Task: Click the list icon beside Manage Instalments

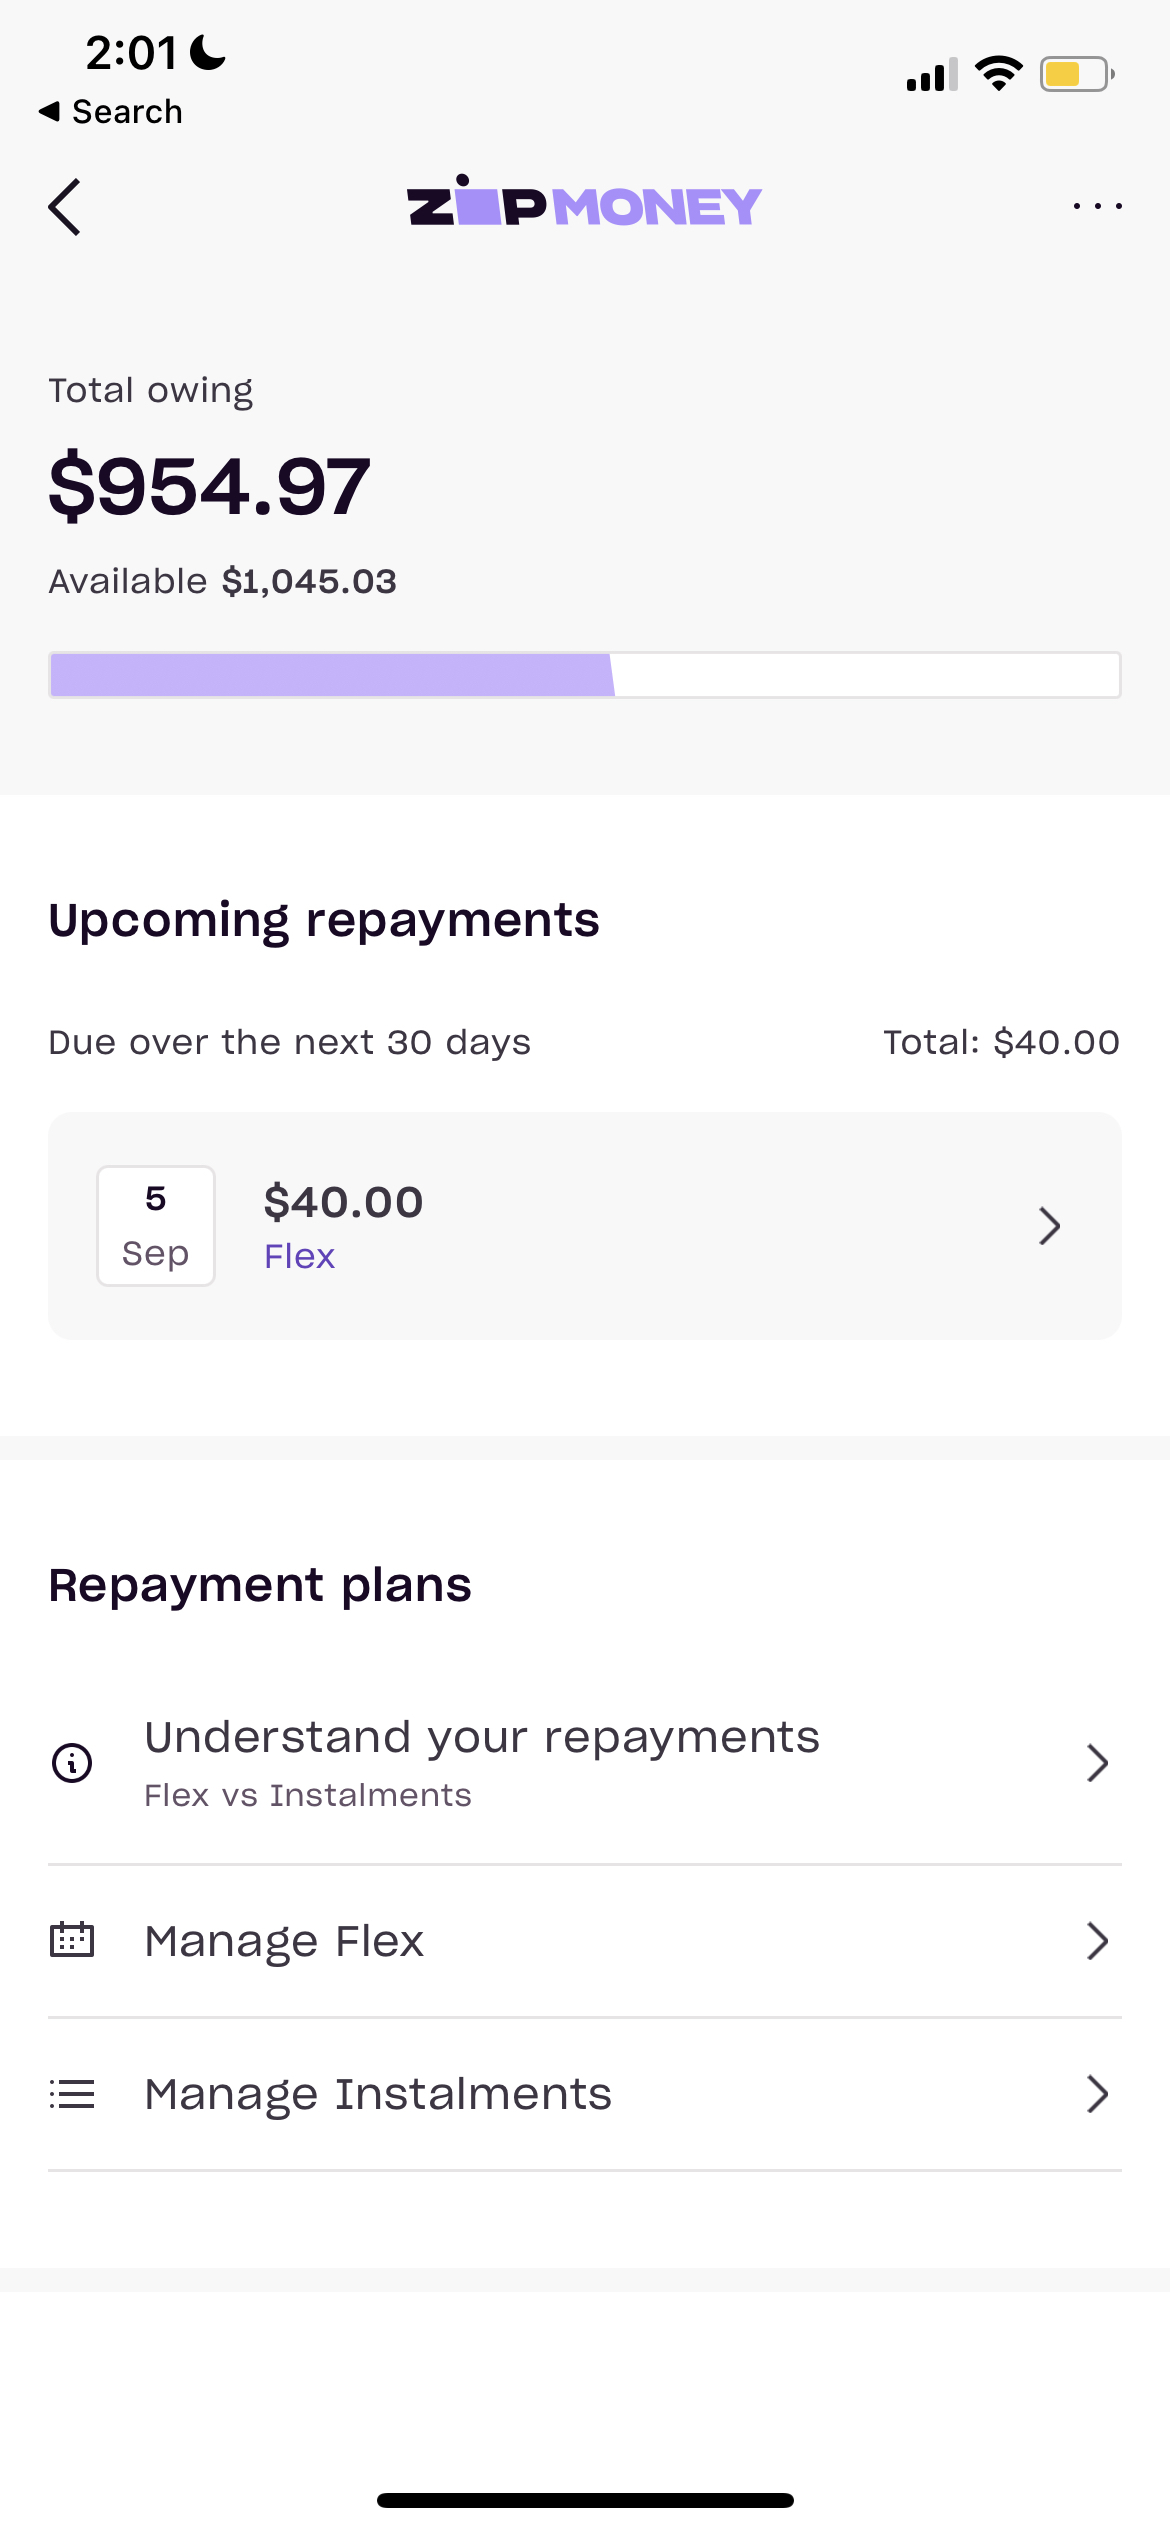Action: [x=71, y=2094]
